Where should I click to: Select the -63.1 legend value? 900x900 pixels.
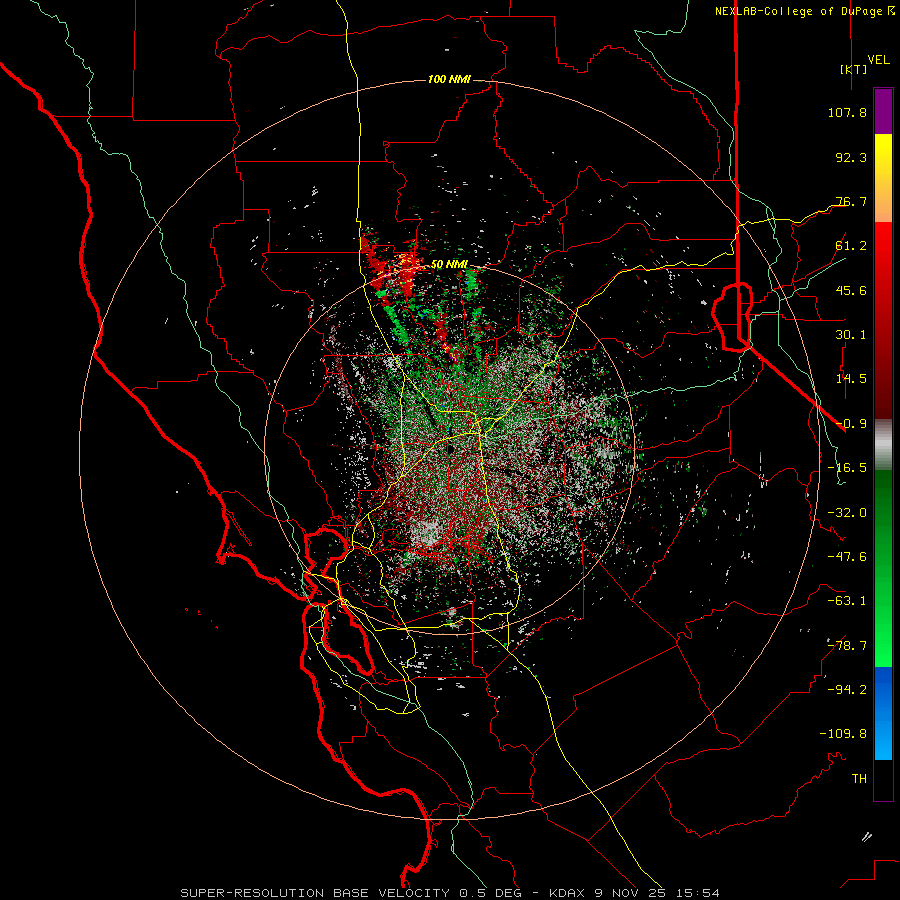[847, 601]
